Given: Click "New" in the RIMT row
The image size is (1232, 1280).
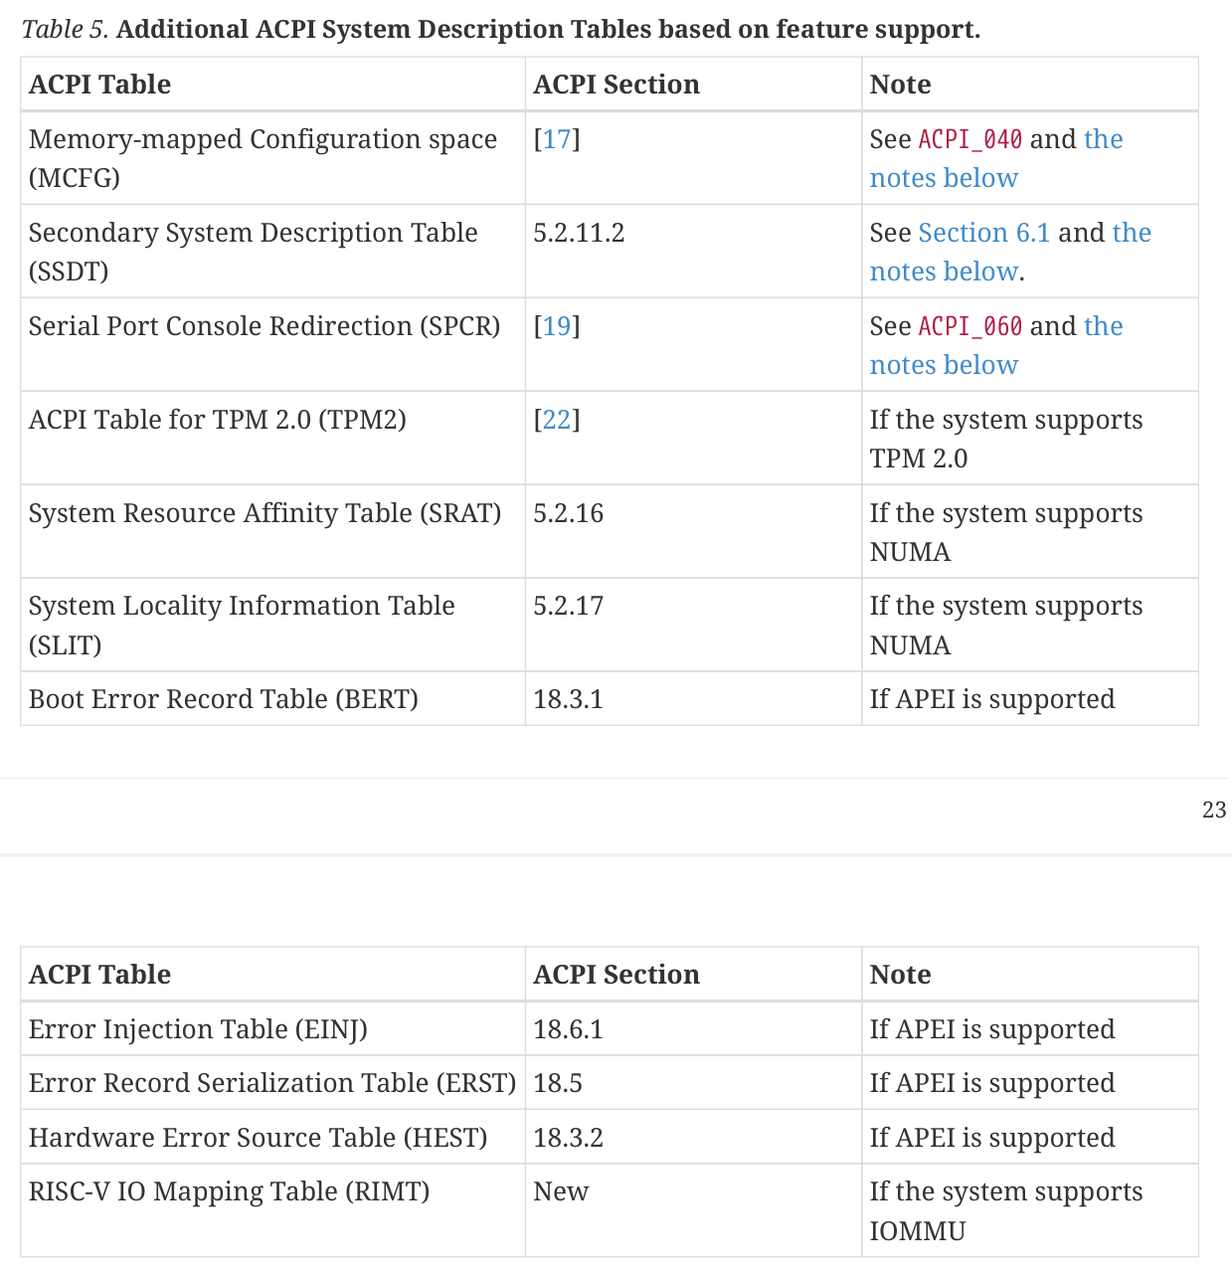Looking at the screenshot, I should pyautogui.click(x=561, y=1192).
